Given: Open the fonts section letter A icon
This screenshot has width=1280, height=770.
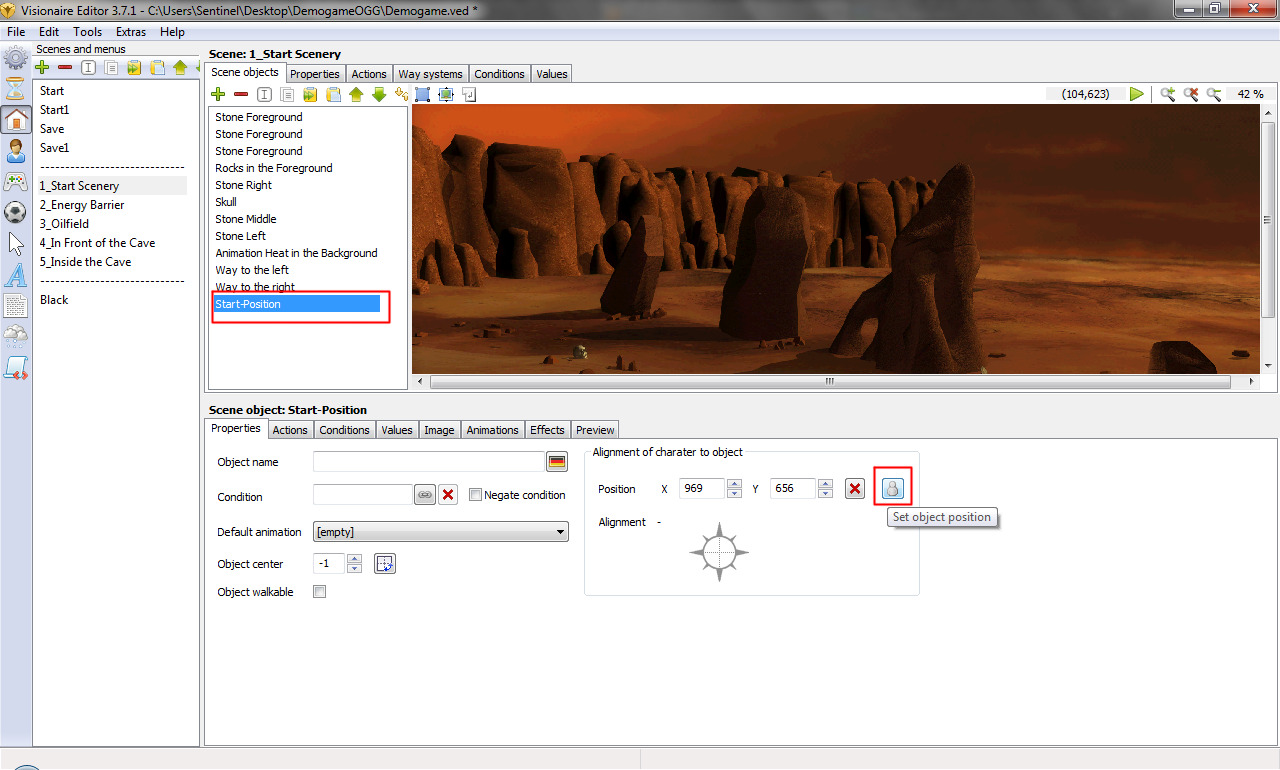Looking at the screenshot, I should [15, 274].
